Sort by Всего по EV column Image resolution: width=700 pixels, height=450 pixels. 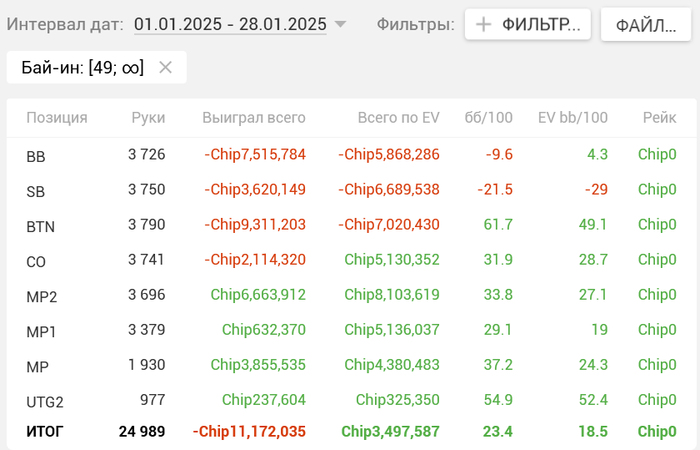pos(398,118)
